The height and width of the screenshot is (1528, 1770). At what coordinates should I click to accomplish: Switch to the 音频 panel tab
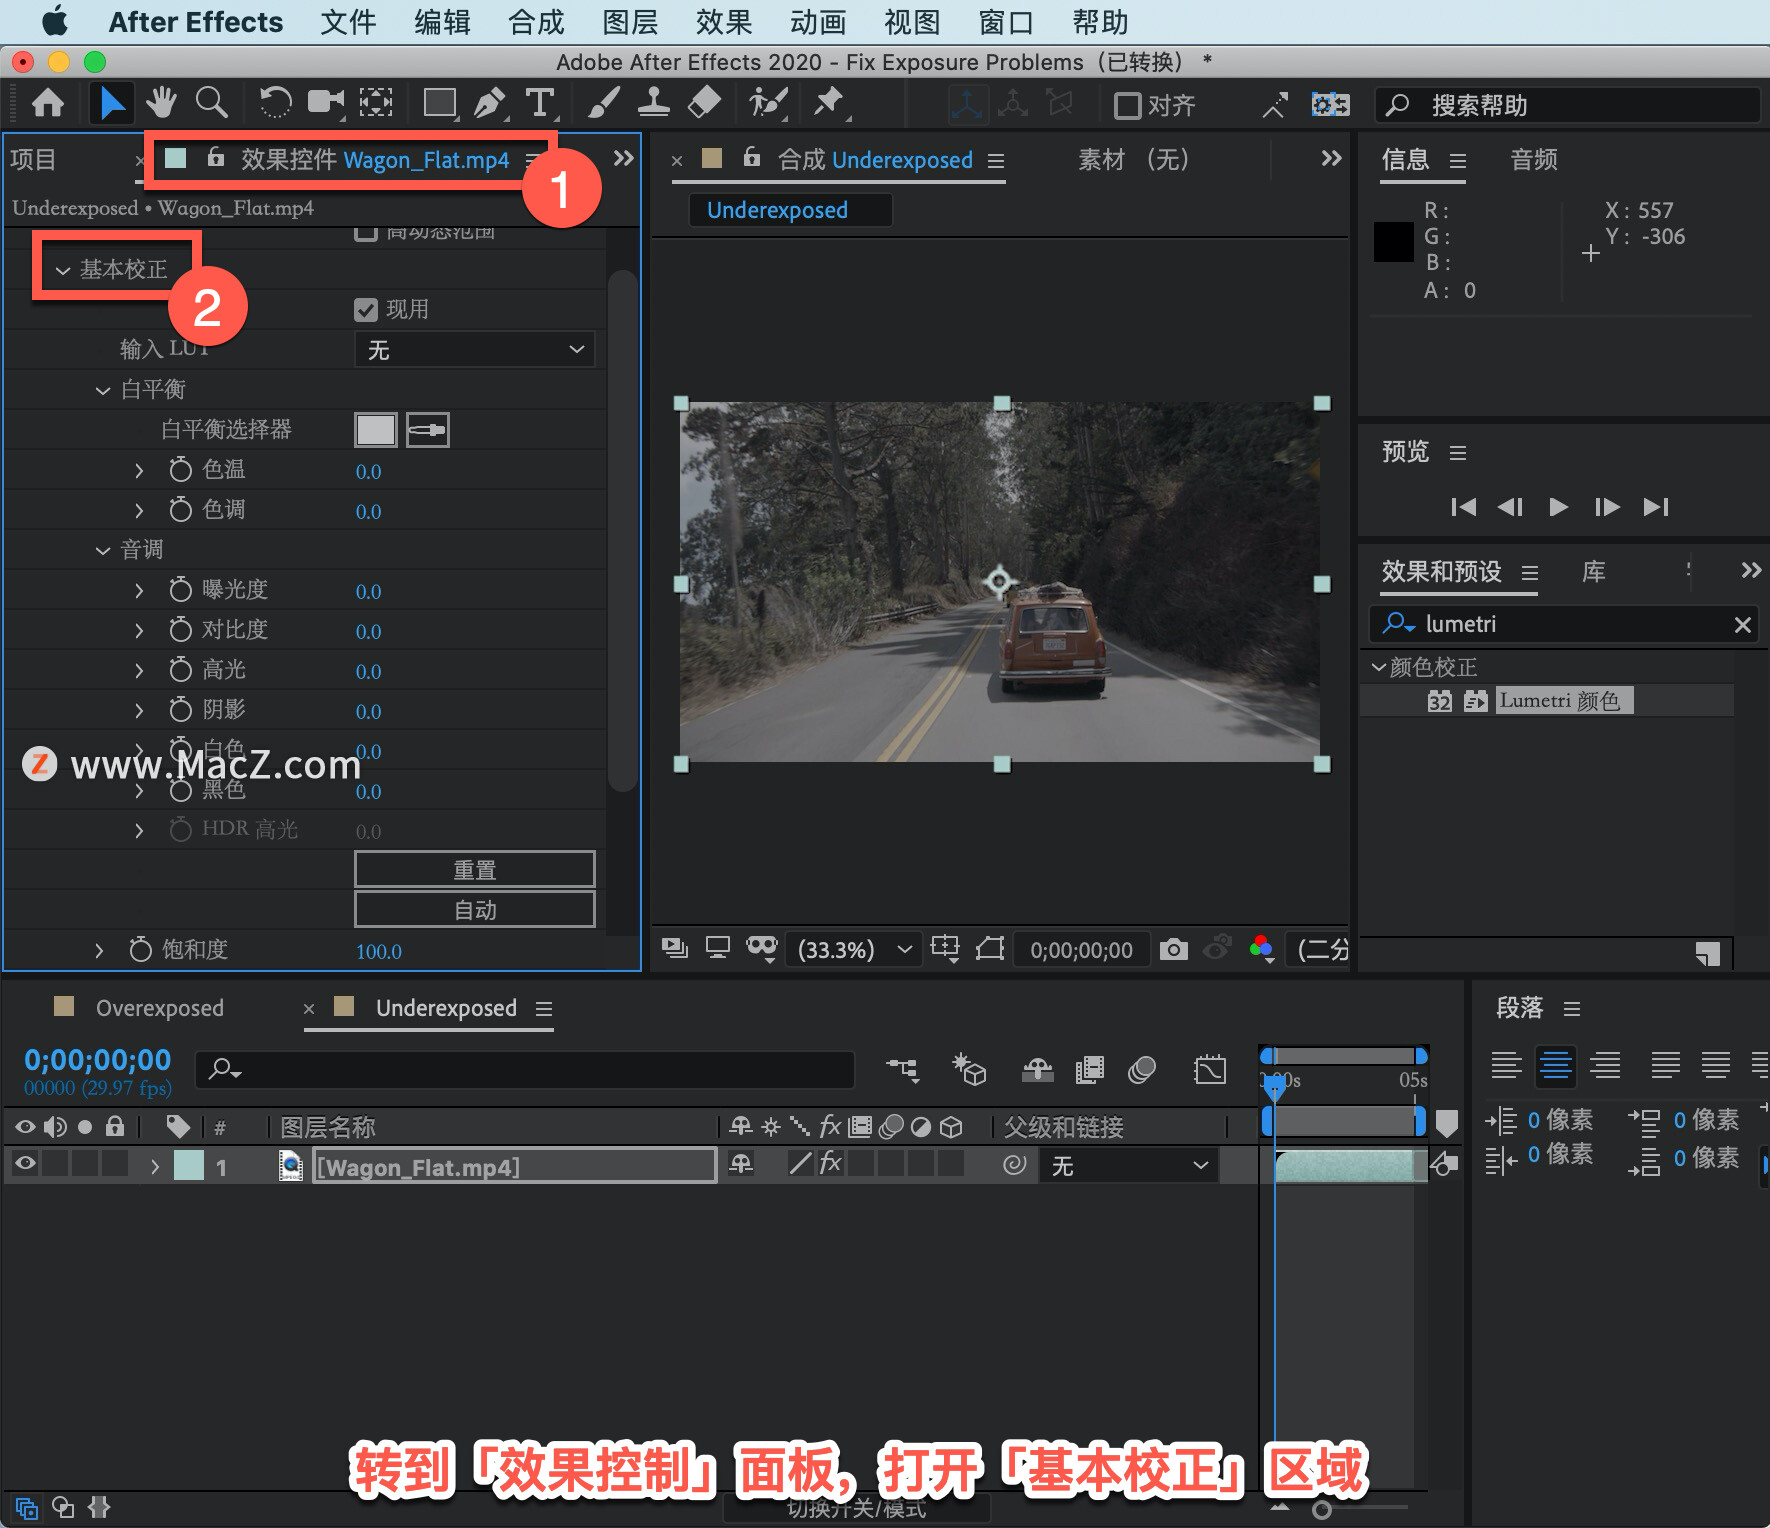(x=1534, y=159)
